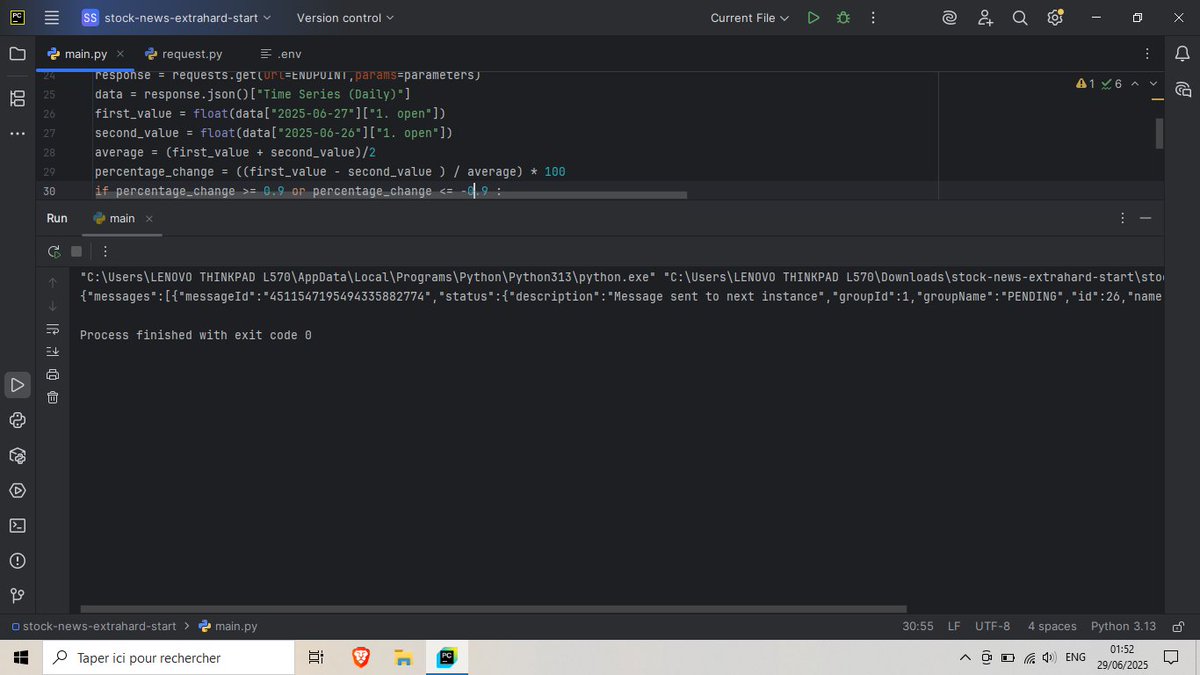The width and height of the screenshot is (1200, 675).
Task: Open Run panel options ellipsis menu
Action: click(x=1121, y=218)
